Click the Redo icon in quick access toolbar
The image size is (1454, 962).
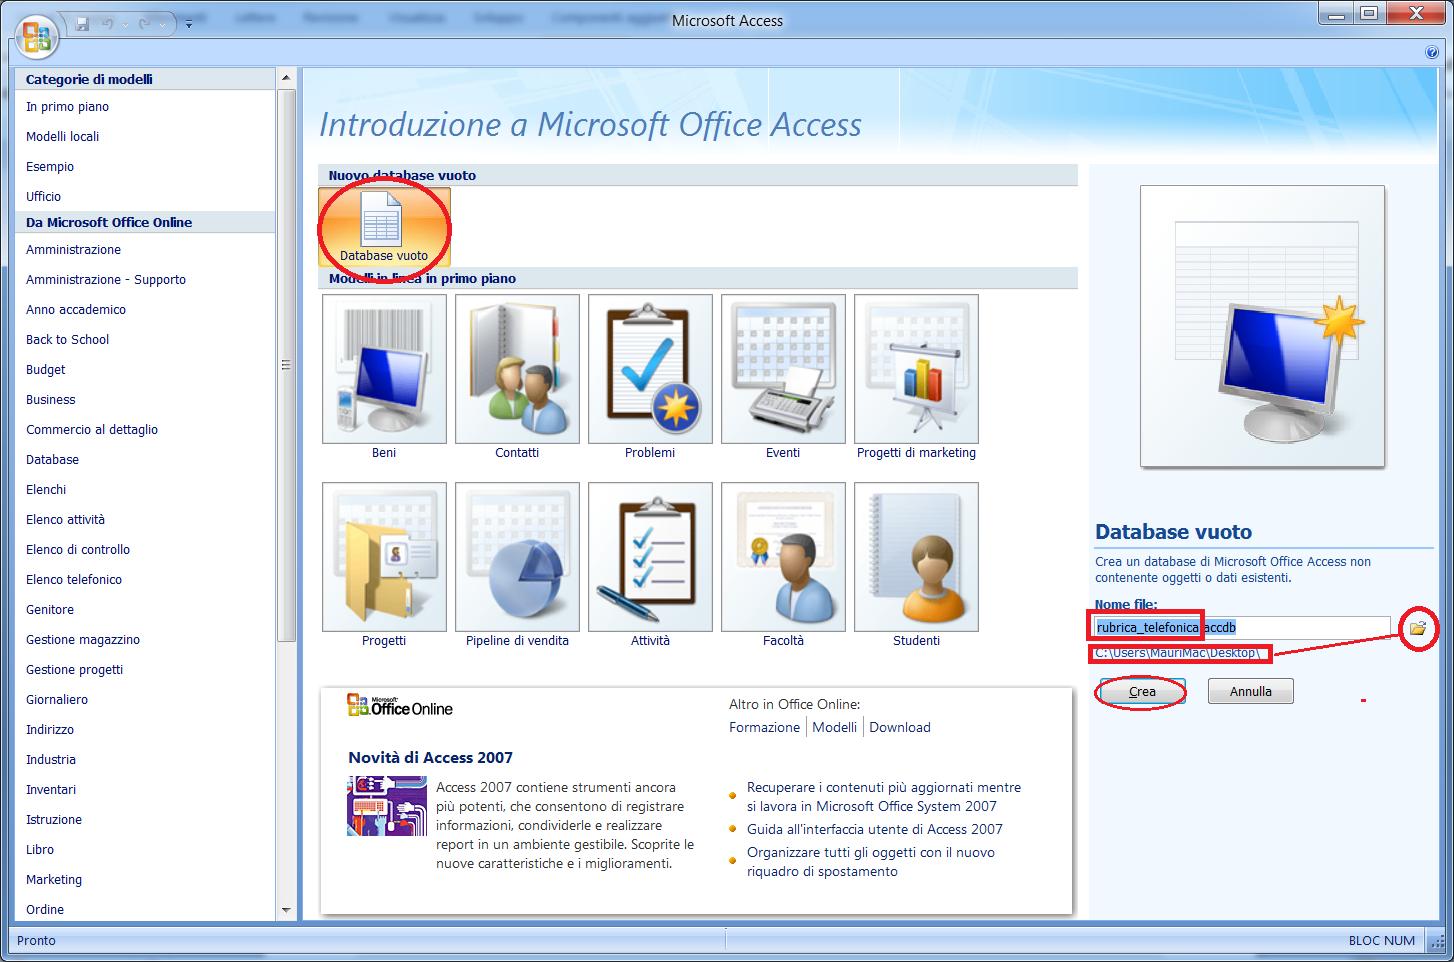tap(145, 23)
